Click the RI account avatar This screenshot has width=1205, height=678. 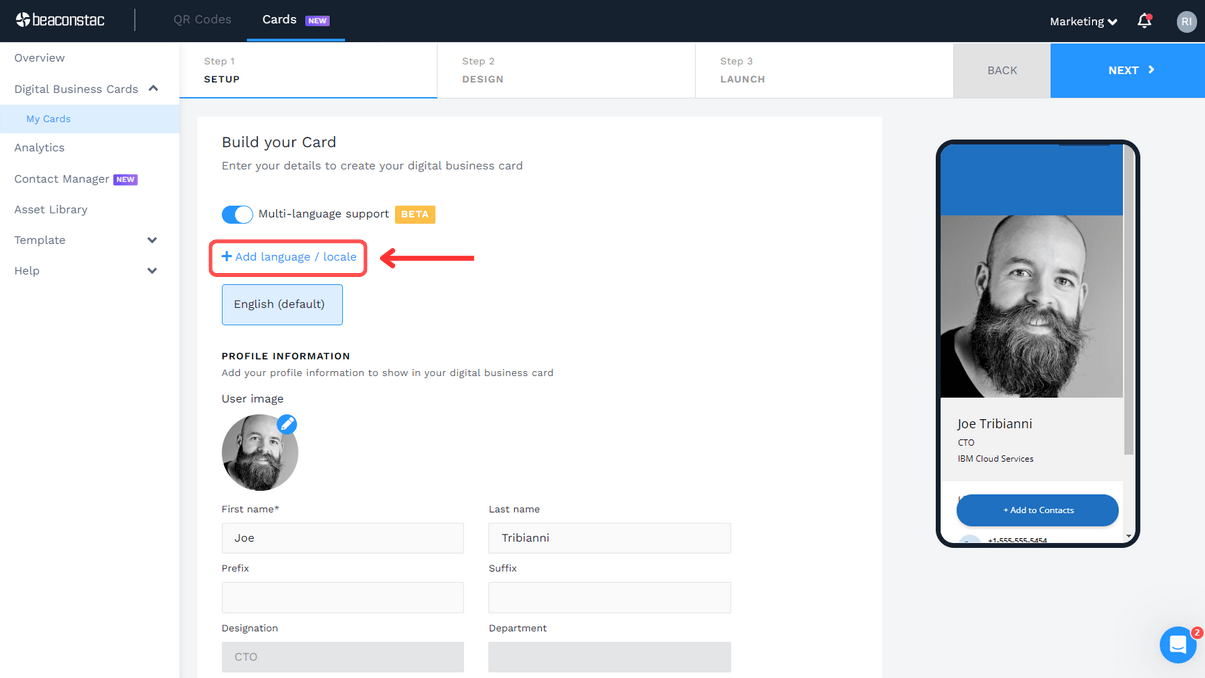point(1186,21)
